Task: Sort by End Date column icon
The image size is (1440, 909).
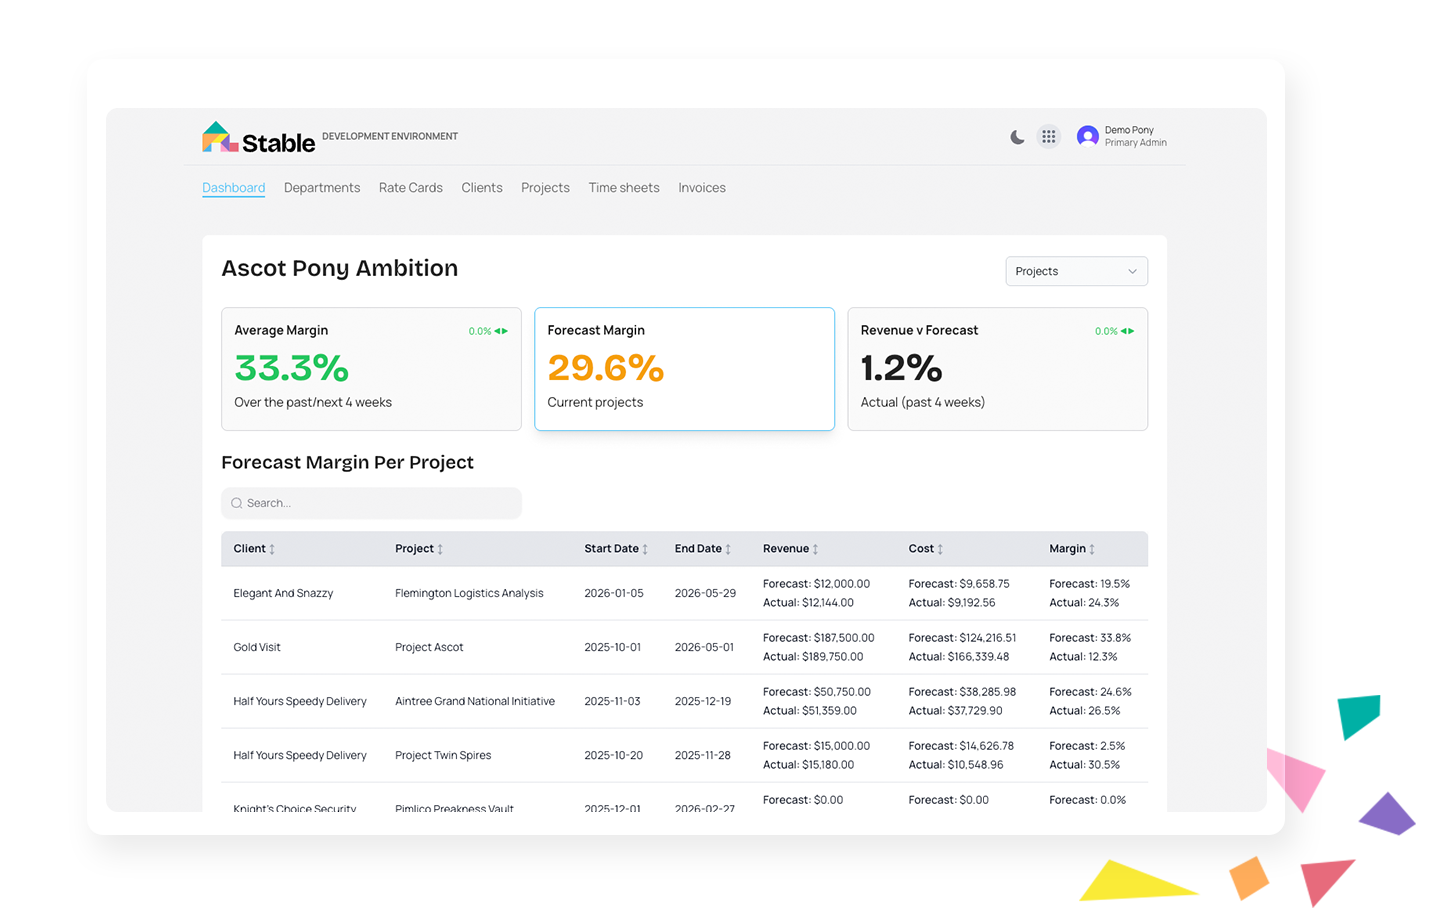Action: pyautogui.click(x=728, y=549)
